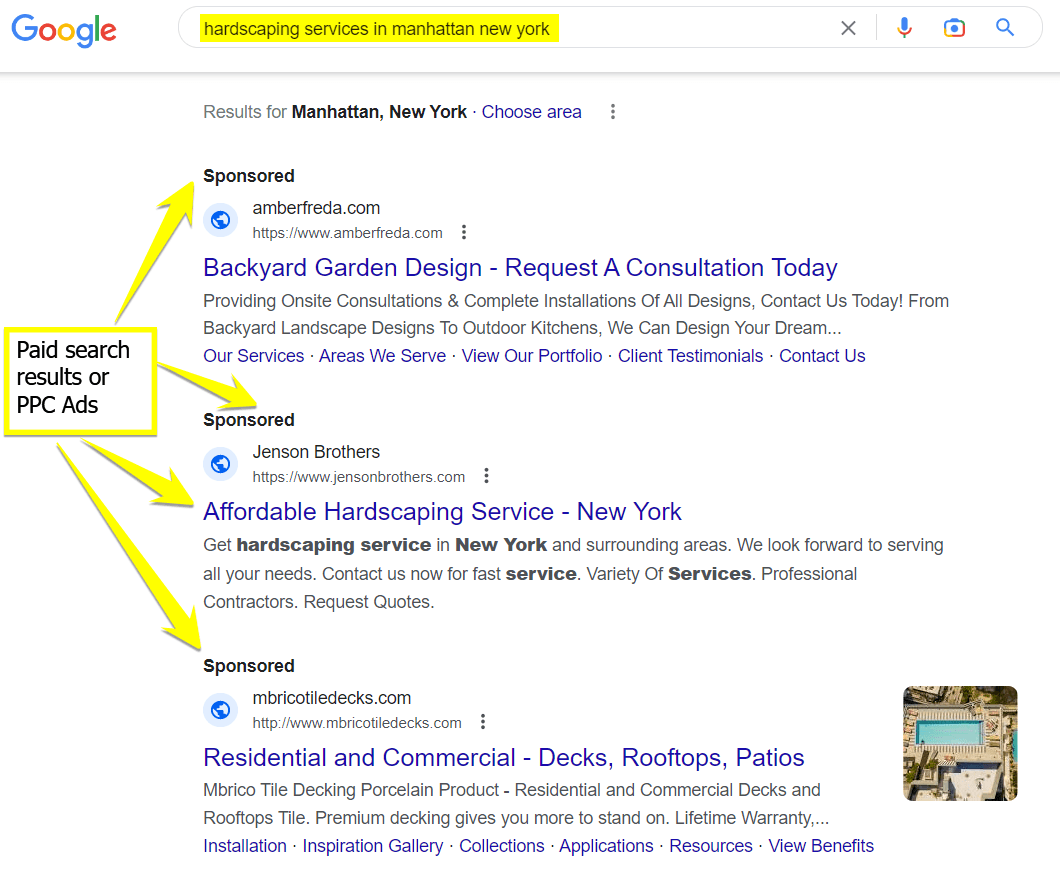This screenshot has height=874, width=1060.
Task: Open Collections sitelink
Action: click(502, 846)
